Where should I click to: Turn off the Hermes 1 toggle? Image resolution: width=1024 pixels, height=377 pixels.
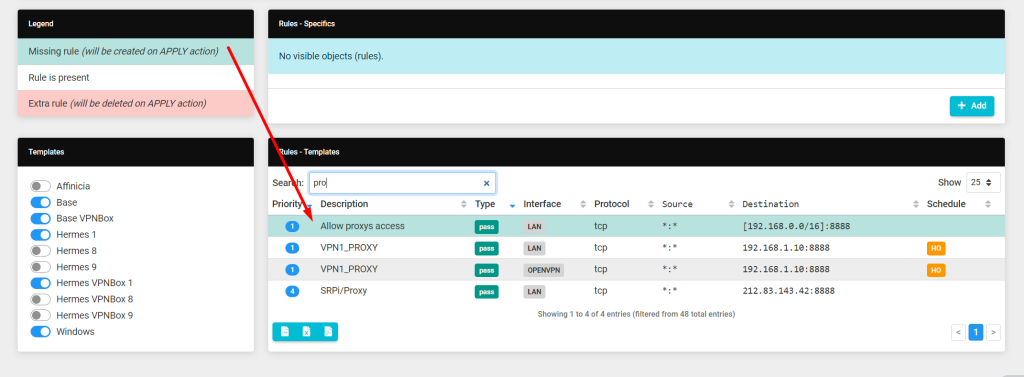click(x=40, y=235)
